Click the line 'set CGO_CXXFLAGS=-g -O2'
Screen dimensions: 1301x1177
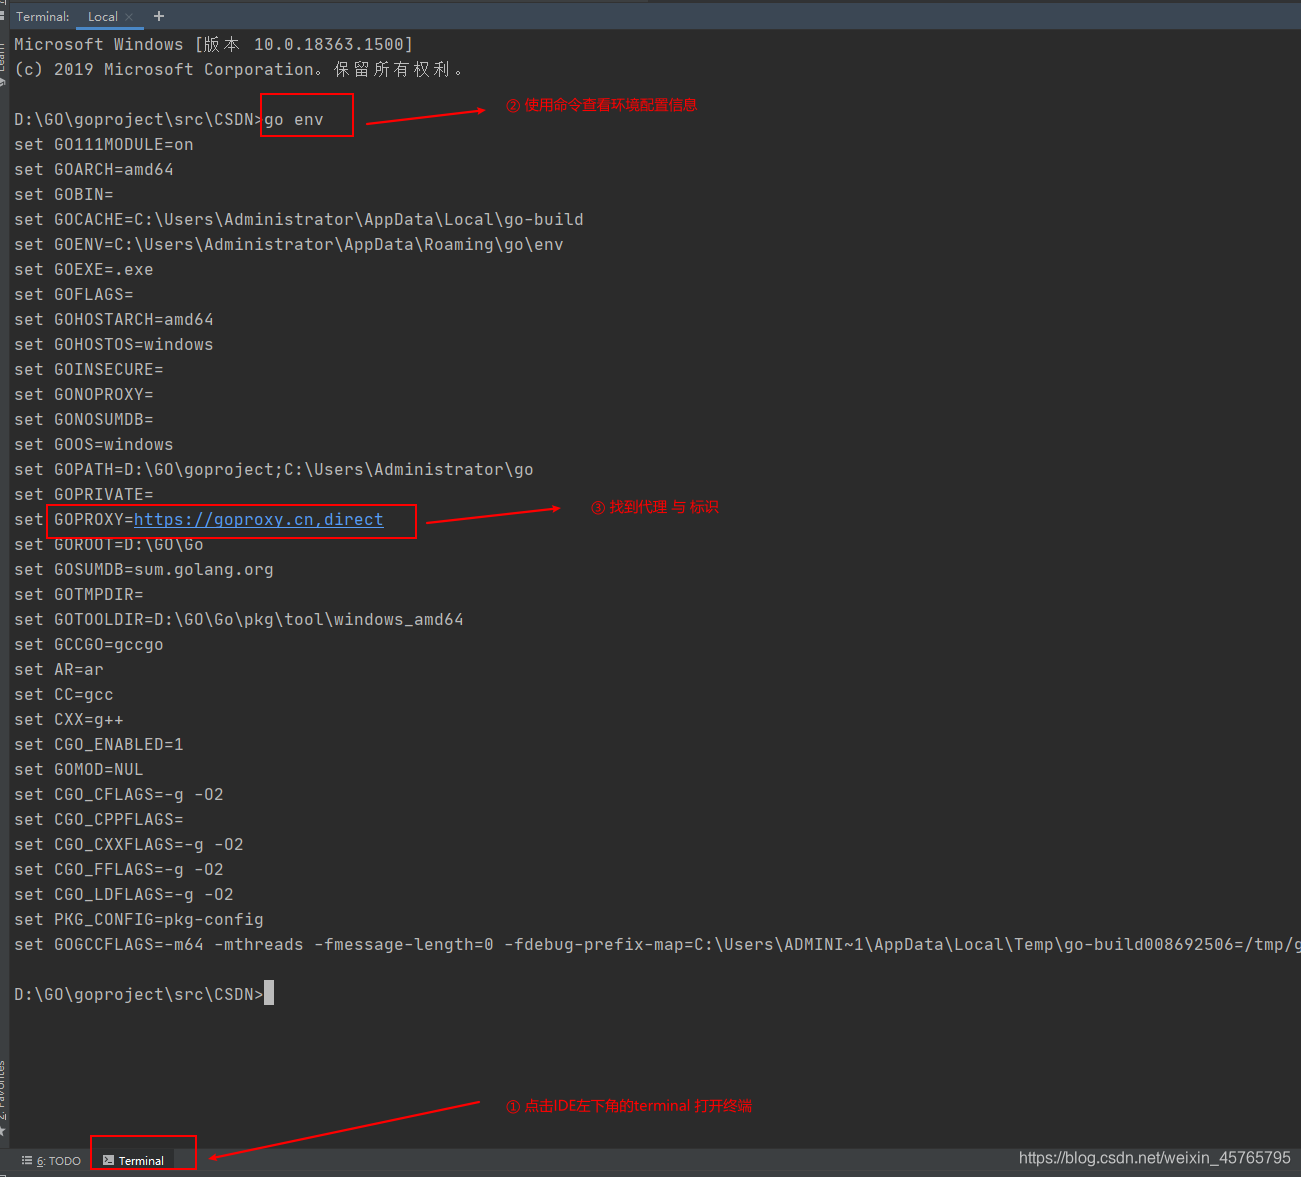coord(129,844)
